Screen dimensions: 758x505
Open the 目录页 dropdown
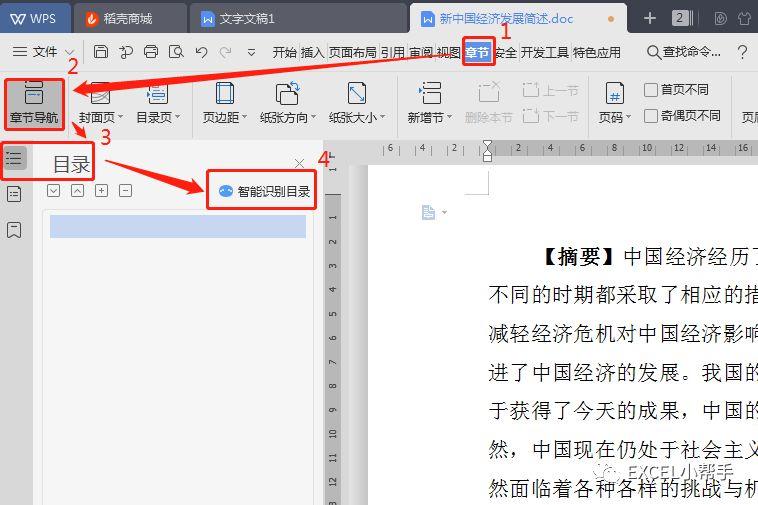click(158, 103)
